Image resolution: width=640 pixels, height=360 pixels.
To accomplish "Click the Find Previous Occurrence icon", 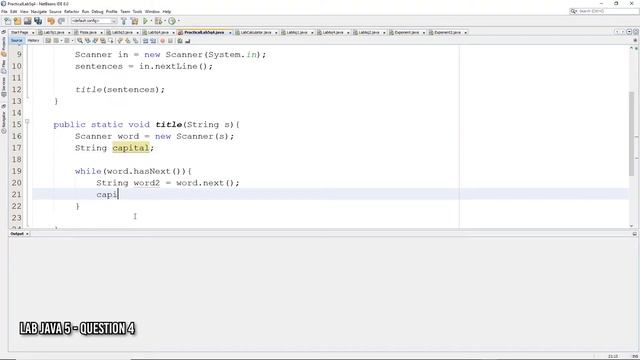I will 87,41.
